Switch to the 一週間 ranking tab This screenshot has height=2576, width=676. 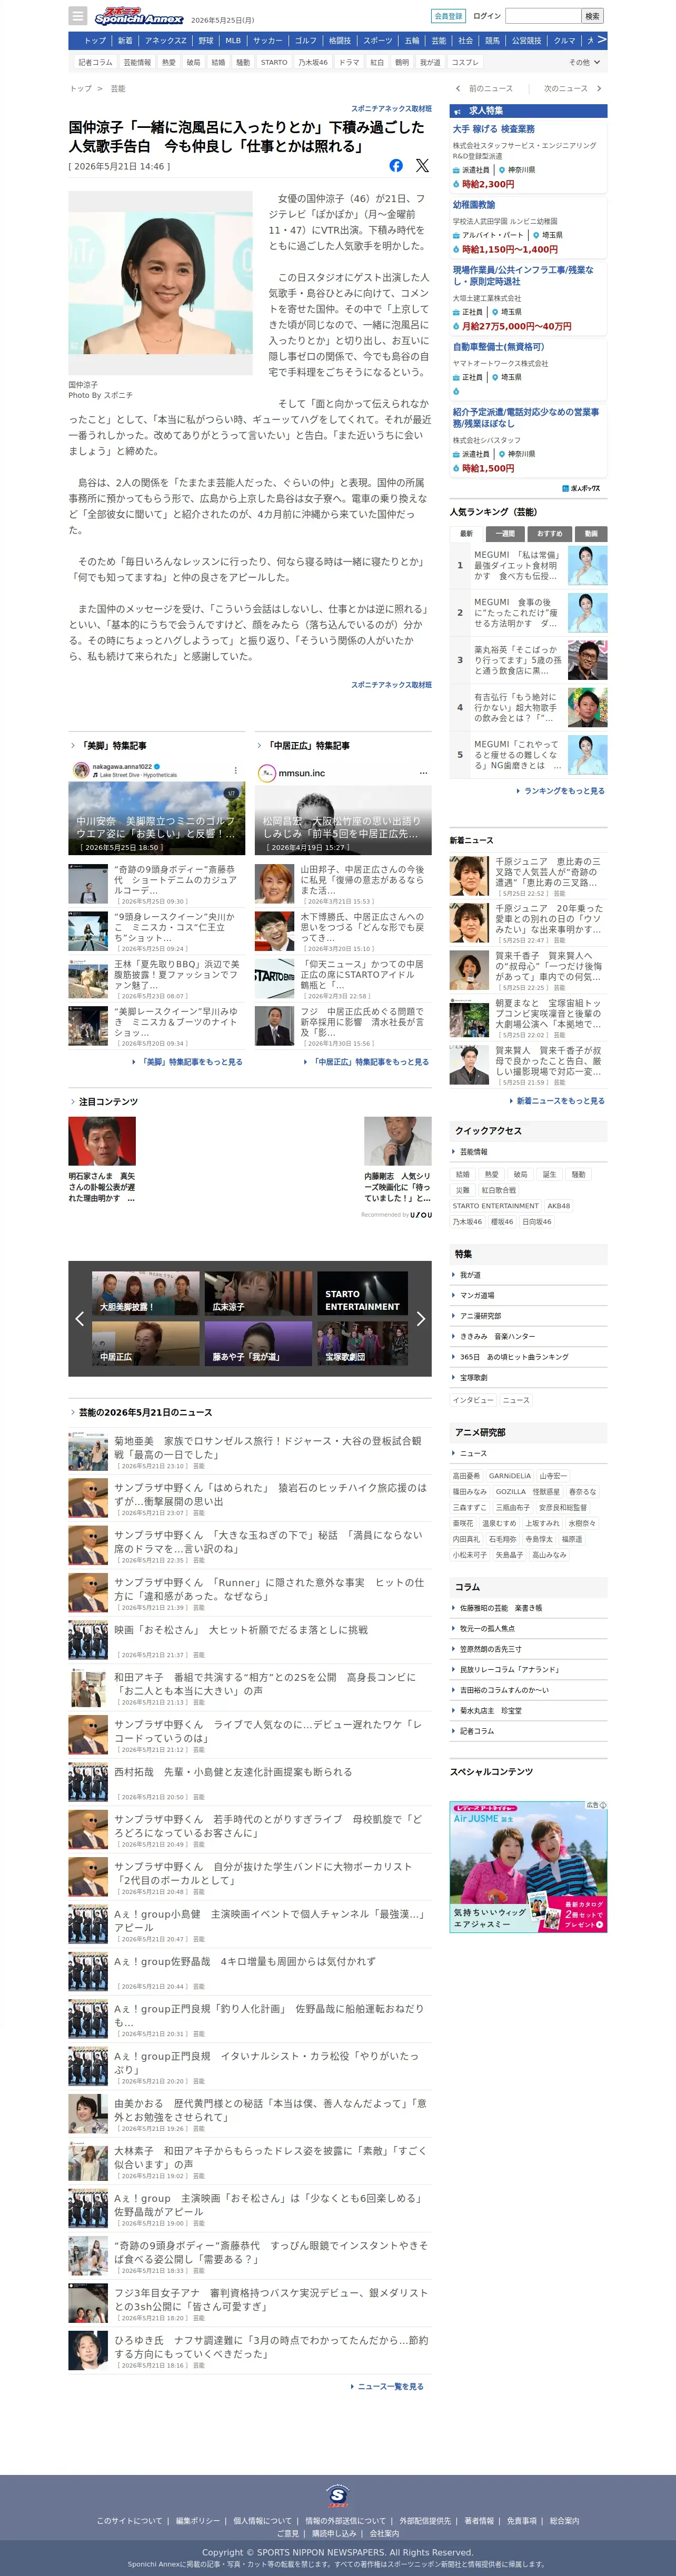[x=506, y=534]
